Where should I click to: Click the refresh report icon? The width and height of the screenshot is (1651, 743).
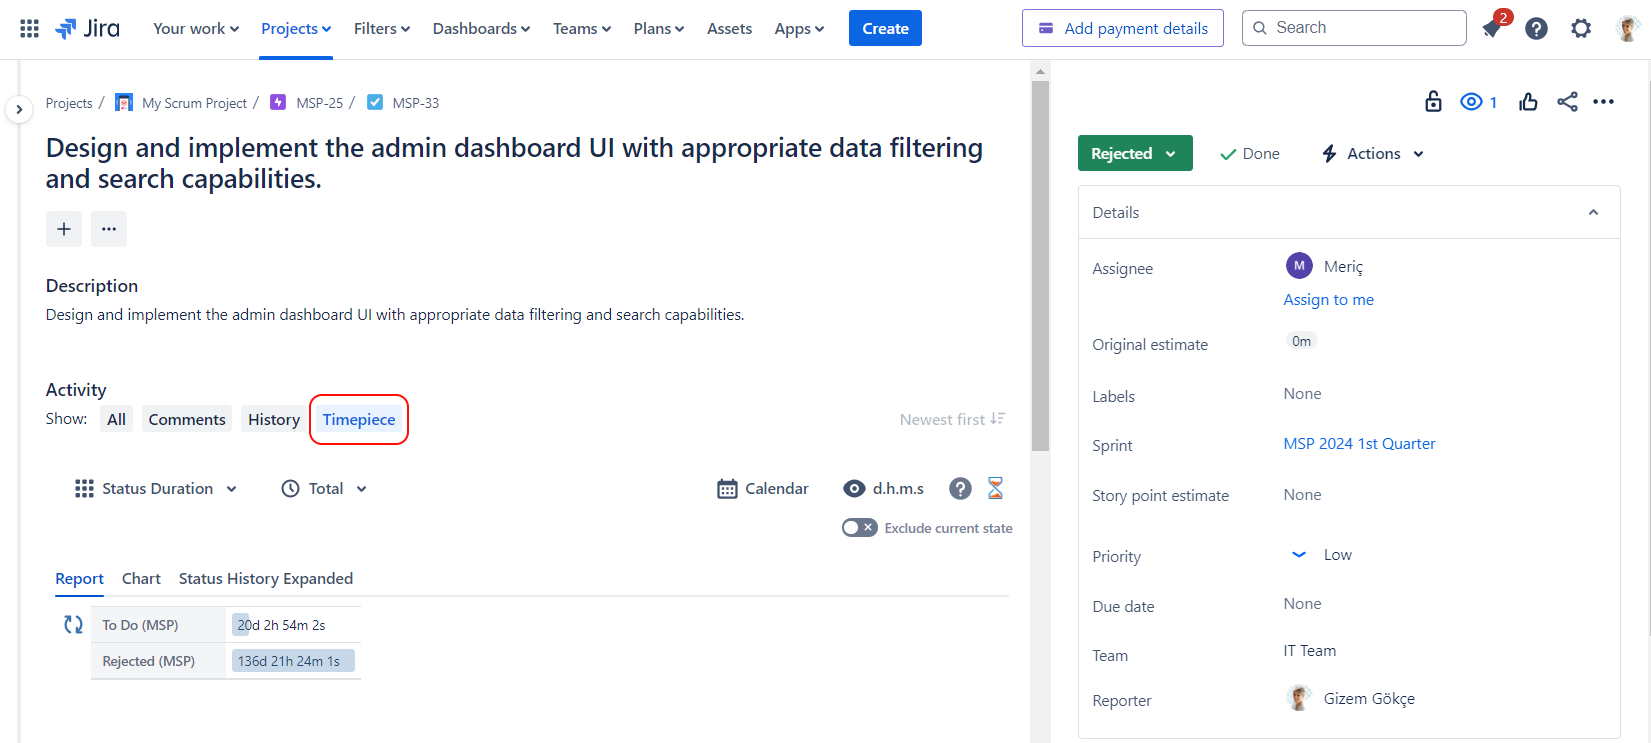pos(73,625)
